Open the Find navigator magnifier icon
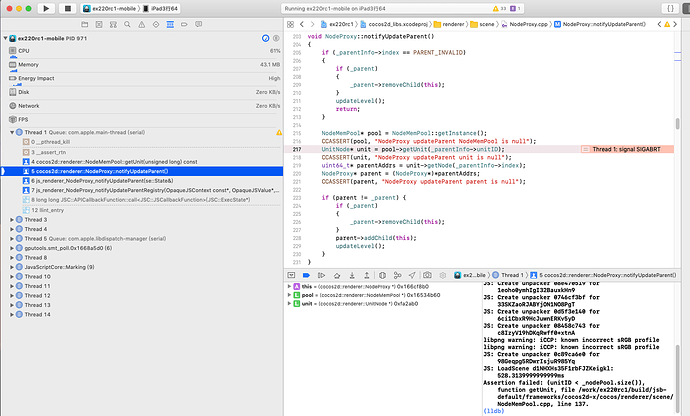The height and width of the screenshot is (416, 690). click(127, 24)
